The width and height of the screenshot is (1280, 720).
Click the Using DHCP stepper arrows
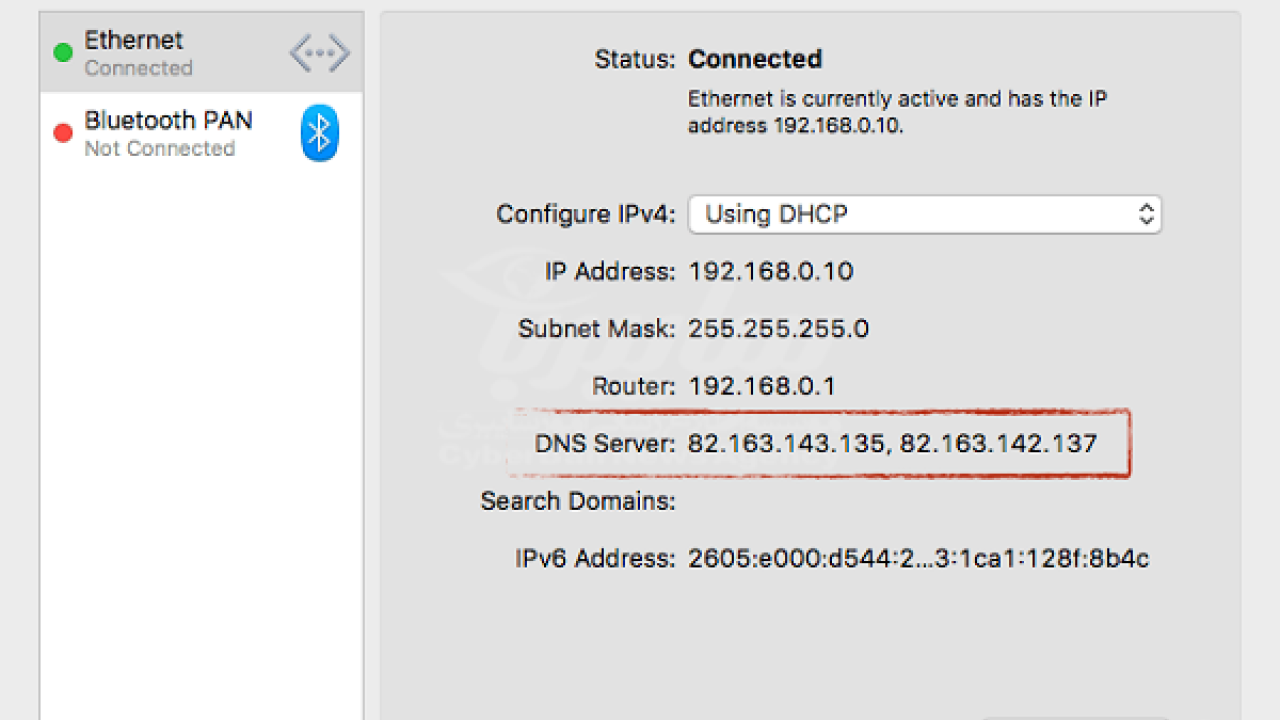(x=1146, y=214)
